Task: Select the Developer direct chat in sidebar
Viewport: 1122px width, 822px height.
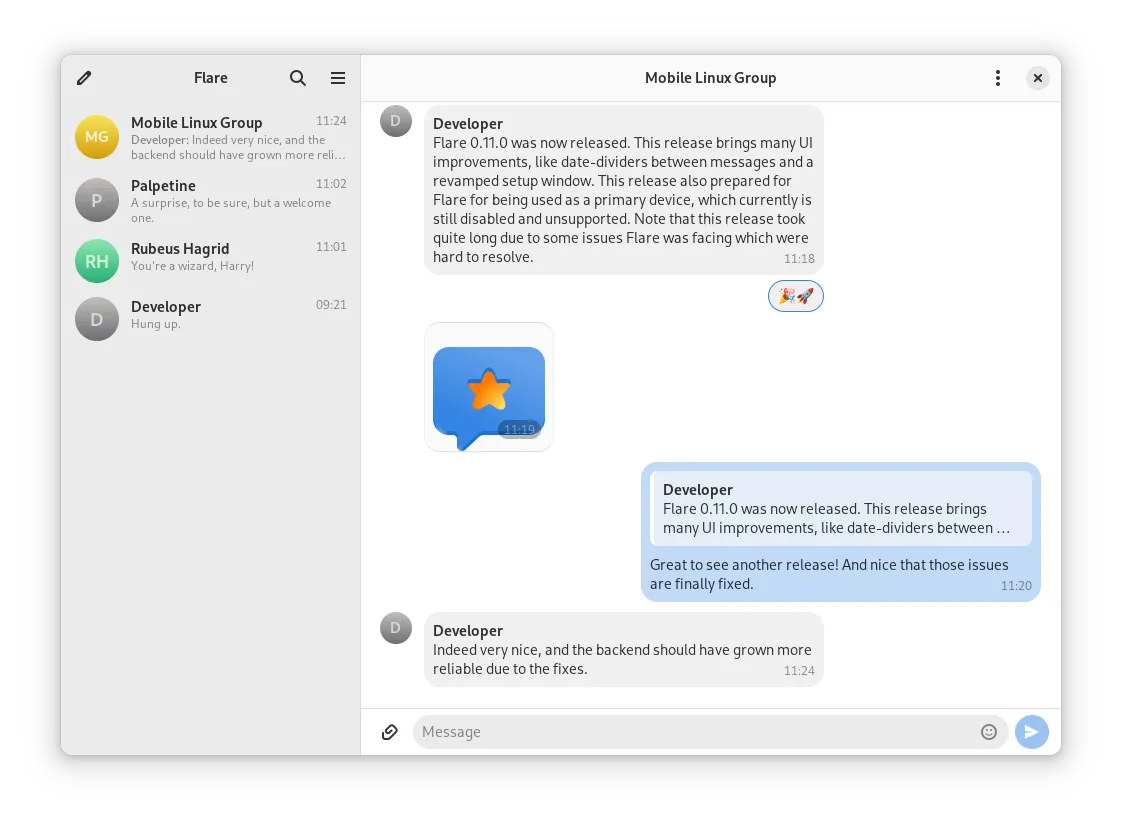Action: (210, 315)
